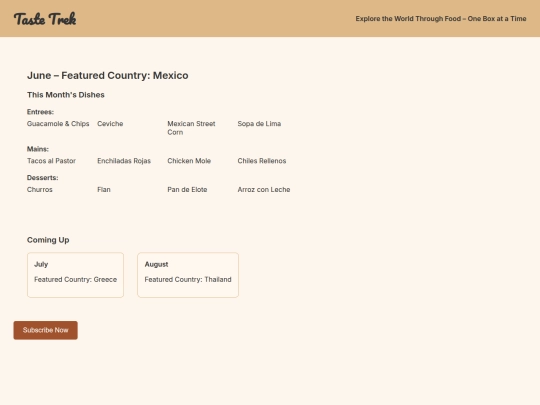Viewport: 540px width, 405px height.
Task: Click the Entrees label
Action: (40, 112)
